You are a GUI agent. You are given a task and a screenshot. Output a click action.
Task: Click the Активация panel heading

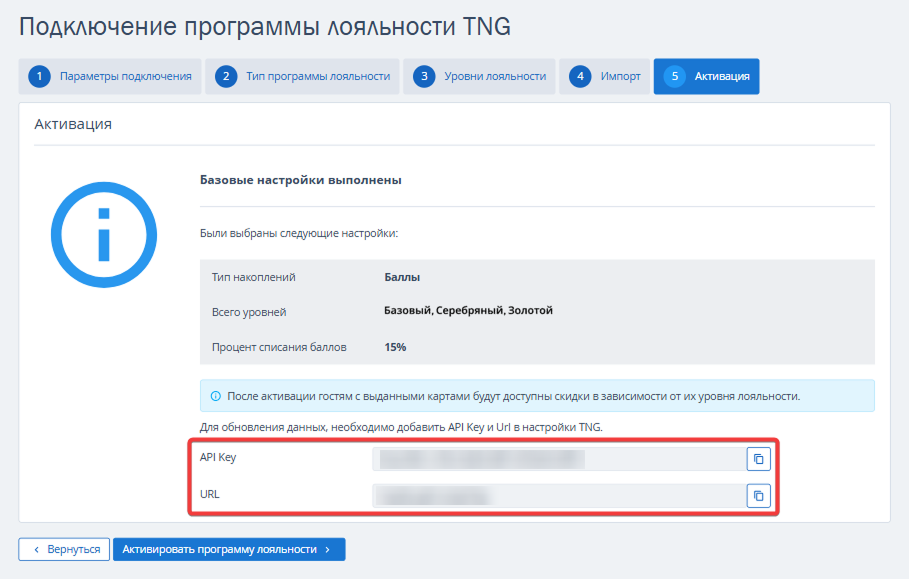tap(73, 124)
